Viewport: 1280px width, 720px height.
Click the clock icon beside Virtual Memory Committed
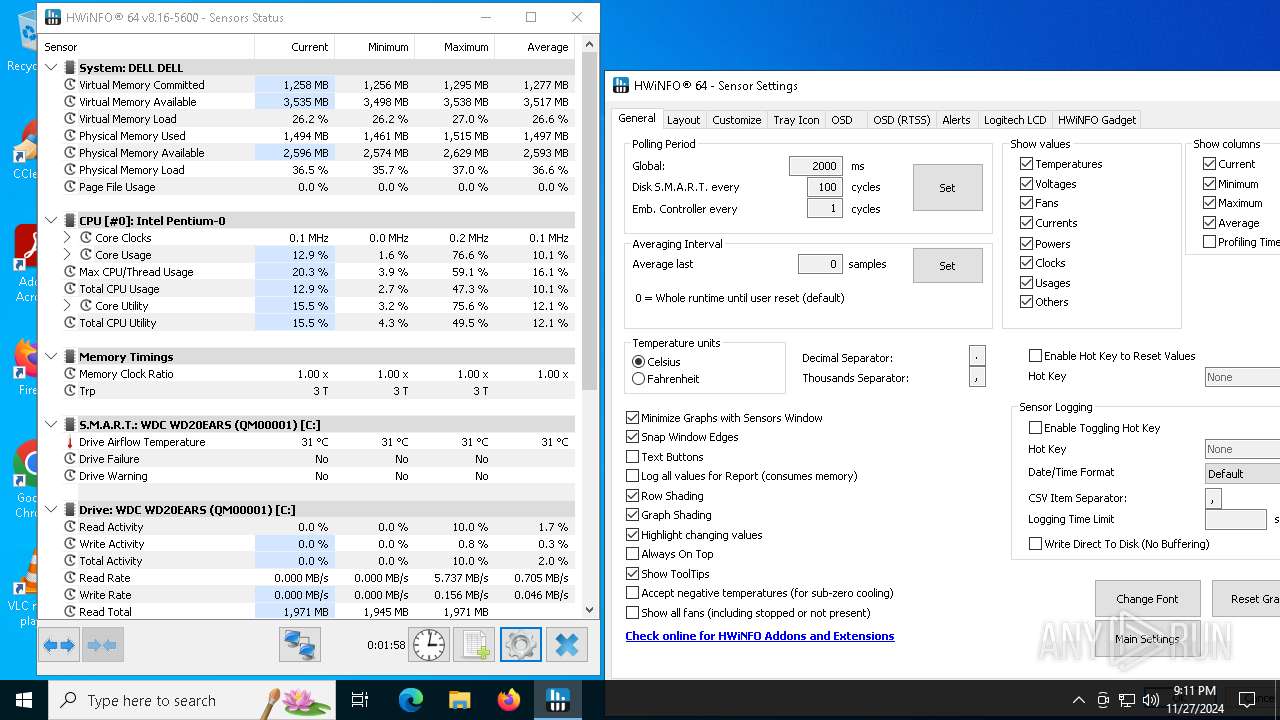click(x=70, y=85)
